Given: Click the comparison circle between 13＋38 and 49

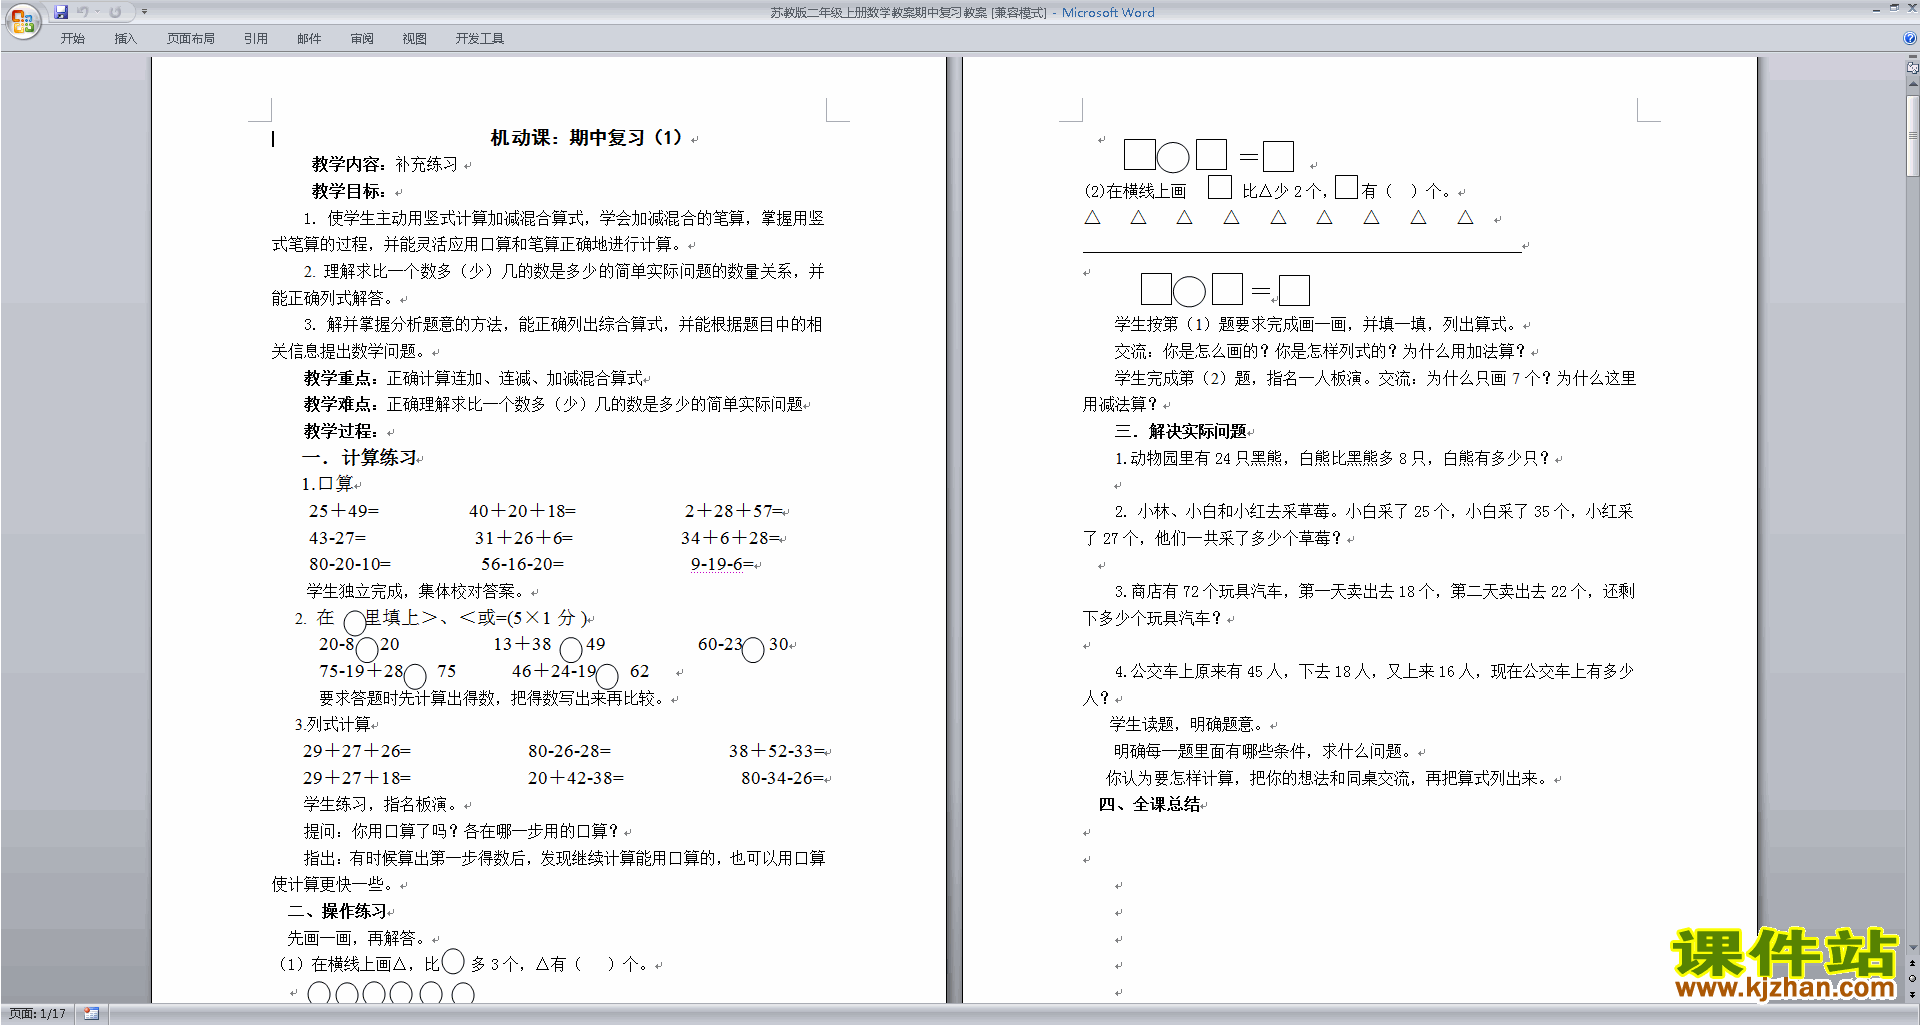Looking at the screenshot, I should (571, 650).
